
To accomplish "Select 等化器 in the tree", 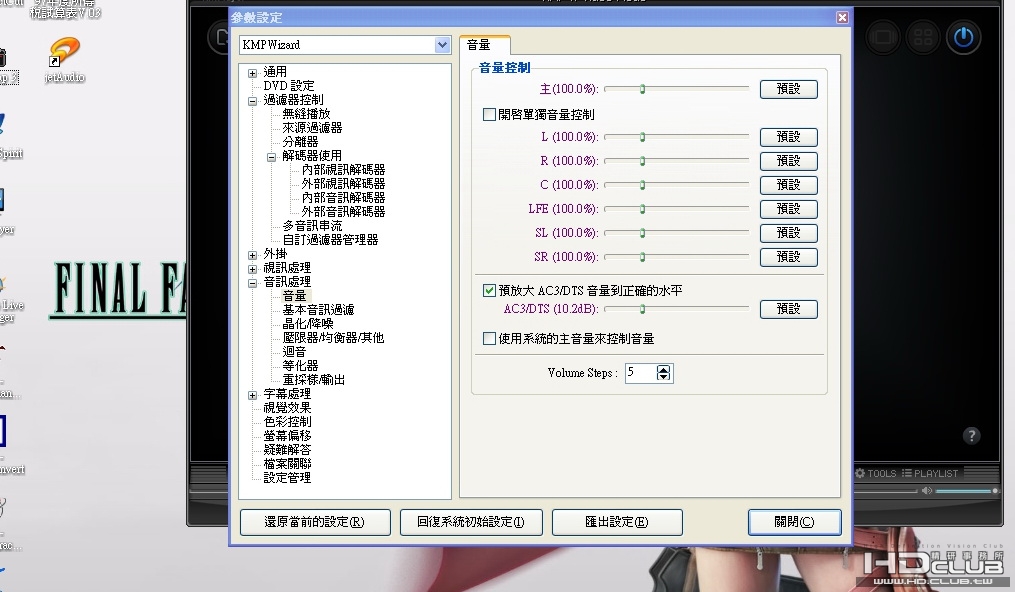I will click(300, 366).
